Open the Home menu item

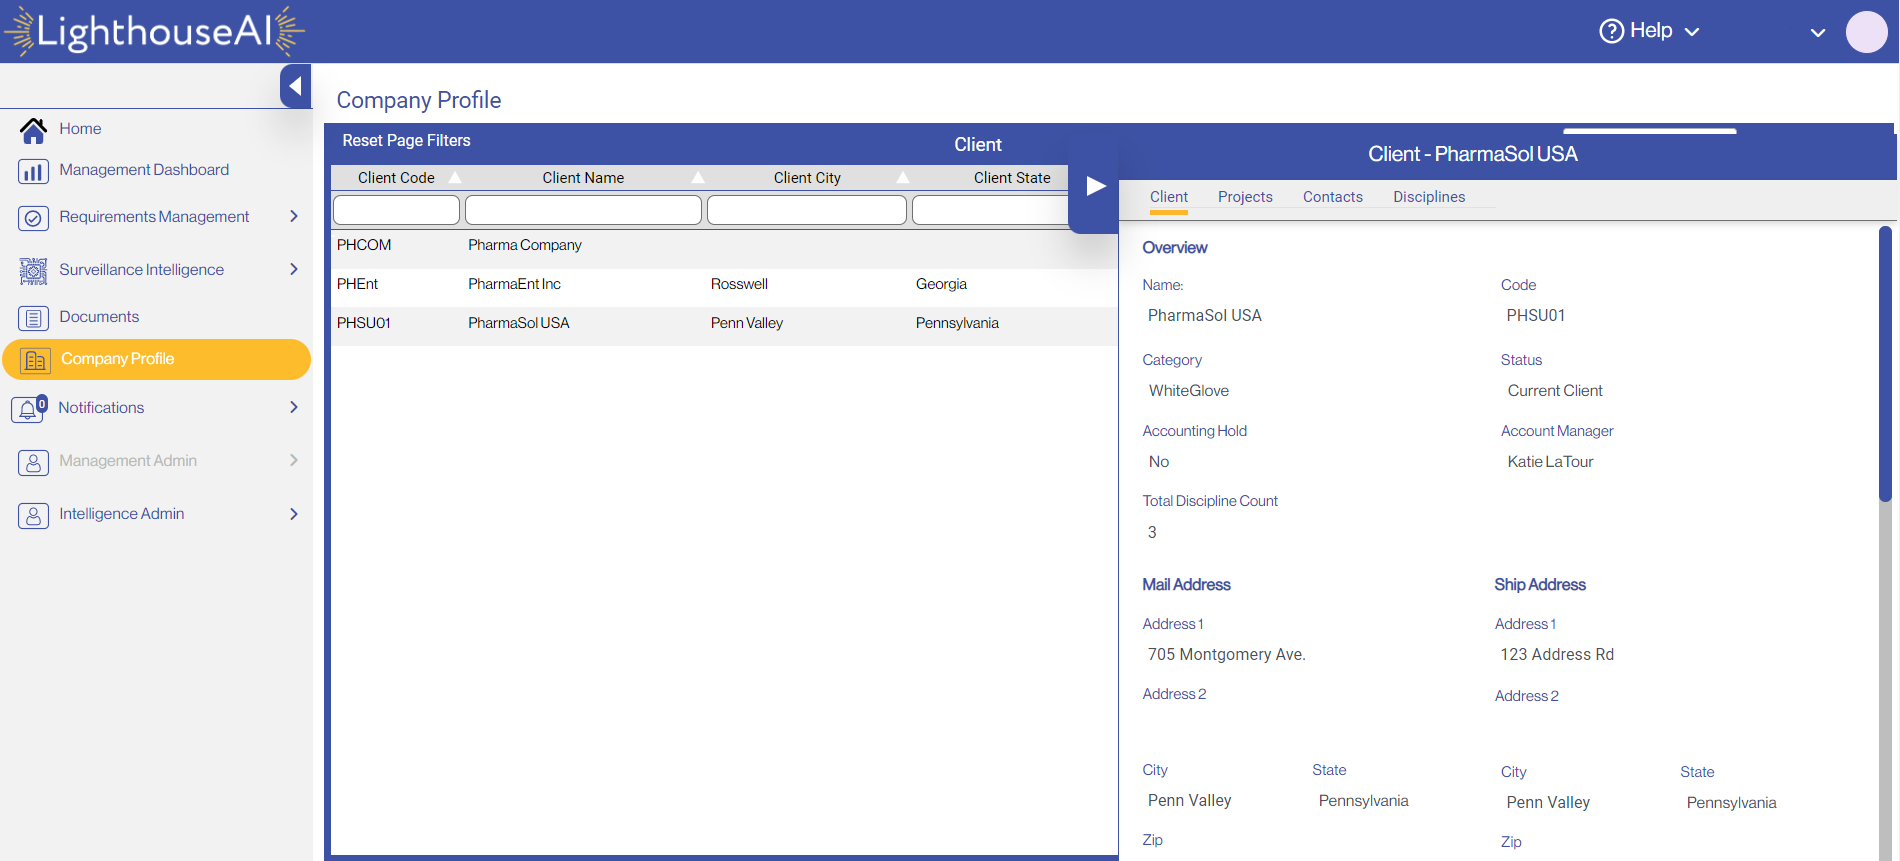[80, 129]
